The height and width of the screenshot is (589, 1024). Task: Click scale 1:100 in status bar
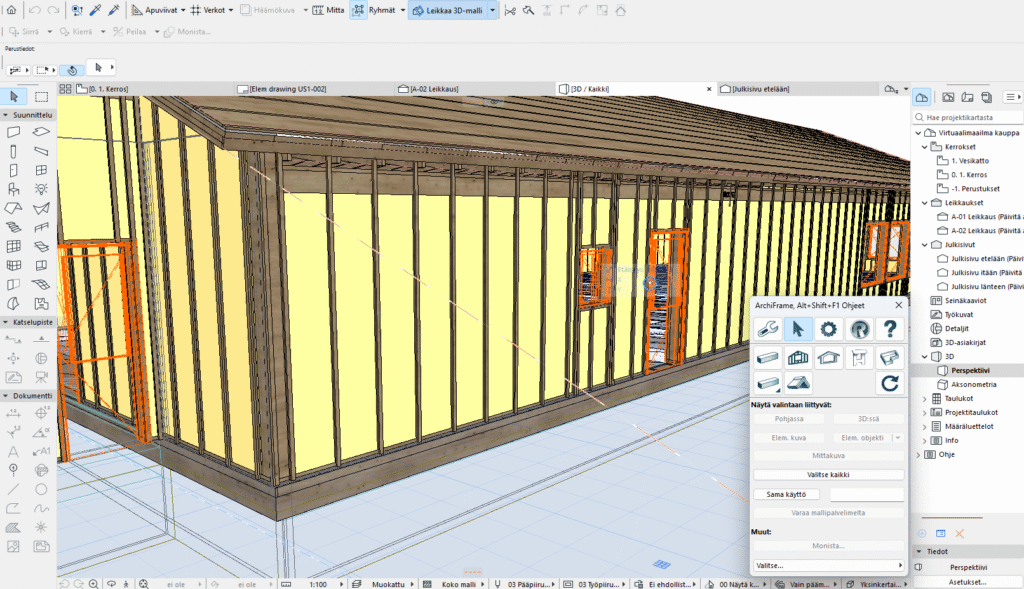pos(318,584)
